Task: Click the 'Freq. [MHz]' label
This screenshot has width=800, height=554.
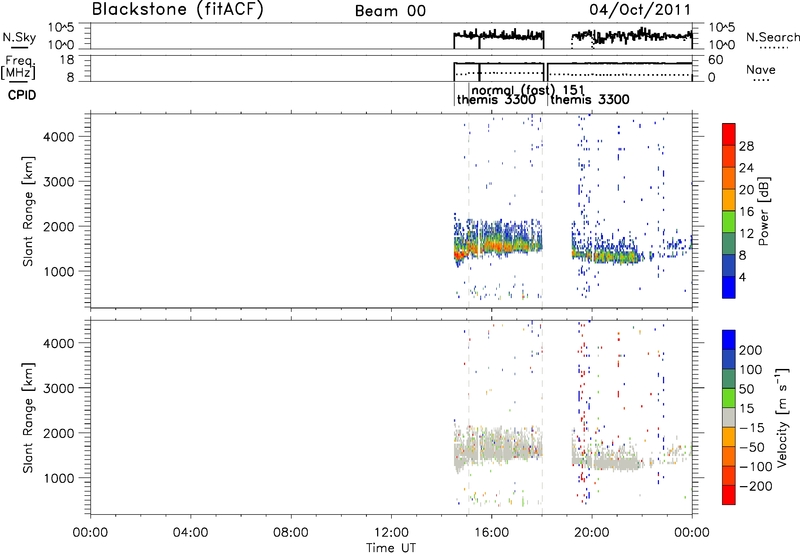Action: click(20, 67)
